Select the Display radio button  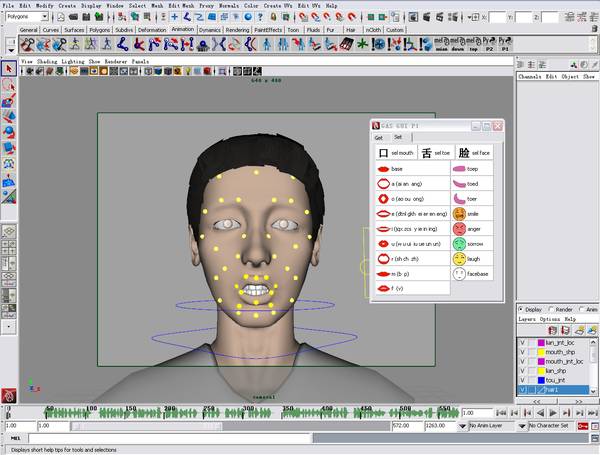coord(522,309)
